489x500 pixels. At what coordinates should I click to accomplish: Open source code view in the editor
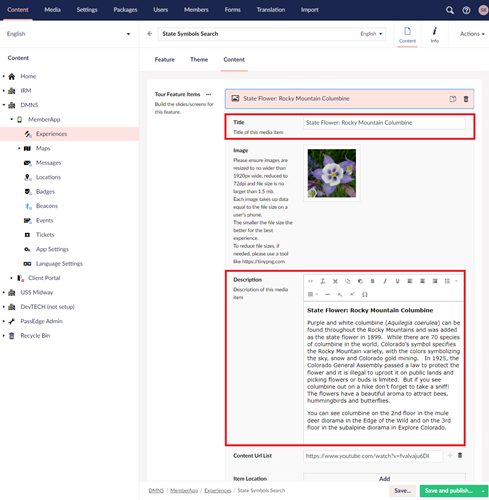pos(310,281)
